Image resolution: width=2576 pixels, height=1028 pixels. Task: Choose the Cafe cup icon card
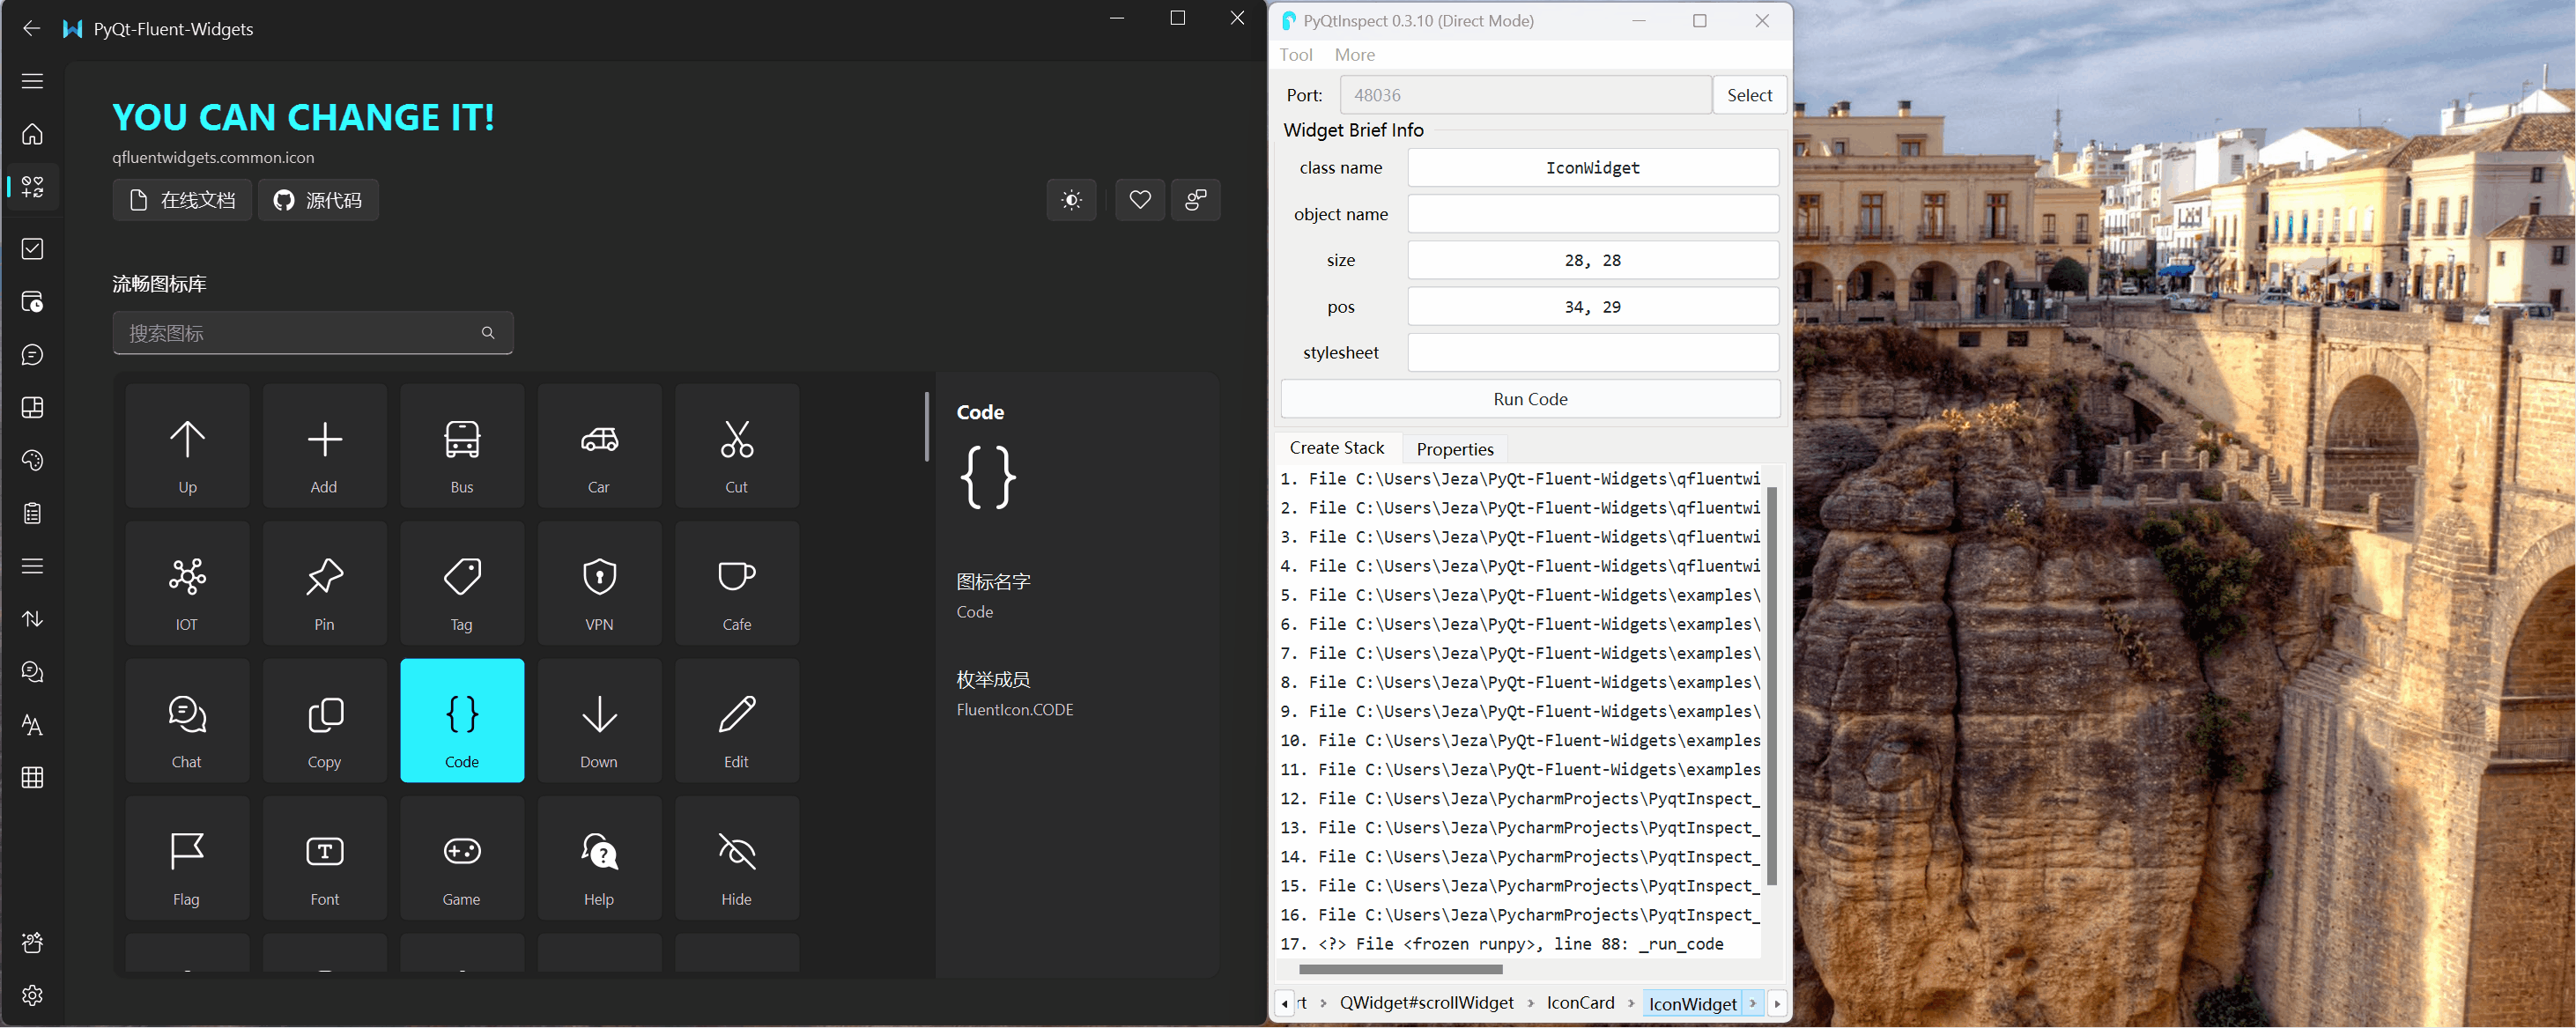pos(736,583)
